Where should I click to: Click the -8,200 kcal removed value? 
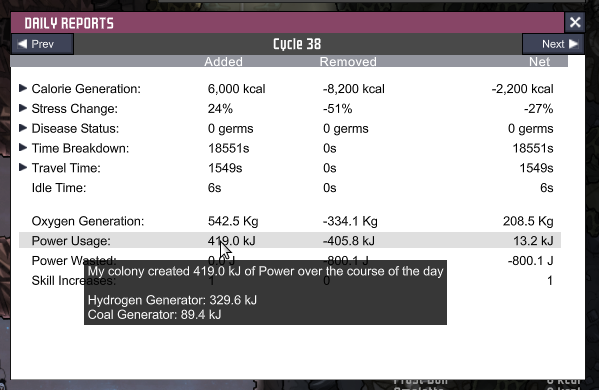(354, 89)
